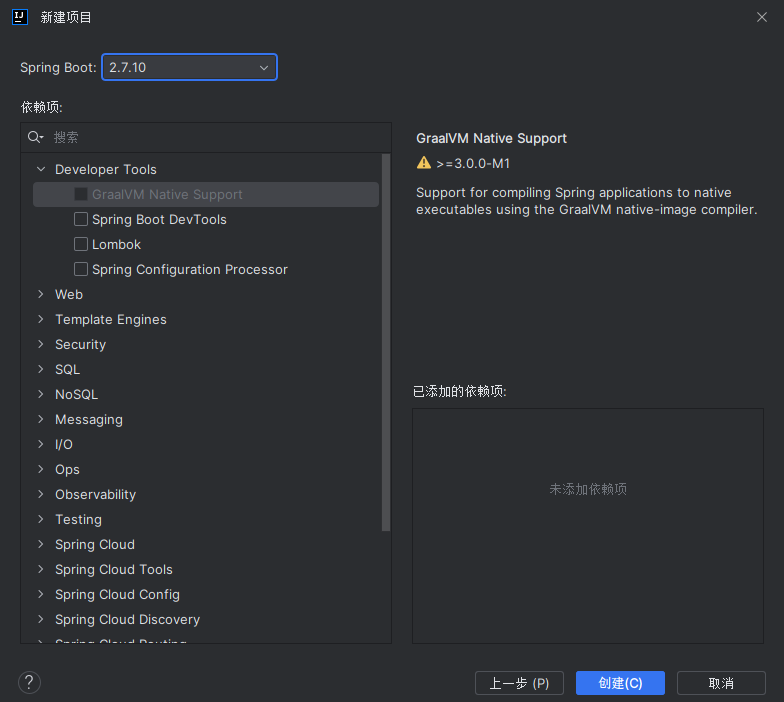Collapse the Developer Tools category
784x702 pixels.
click(41, 169)
